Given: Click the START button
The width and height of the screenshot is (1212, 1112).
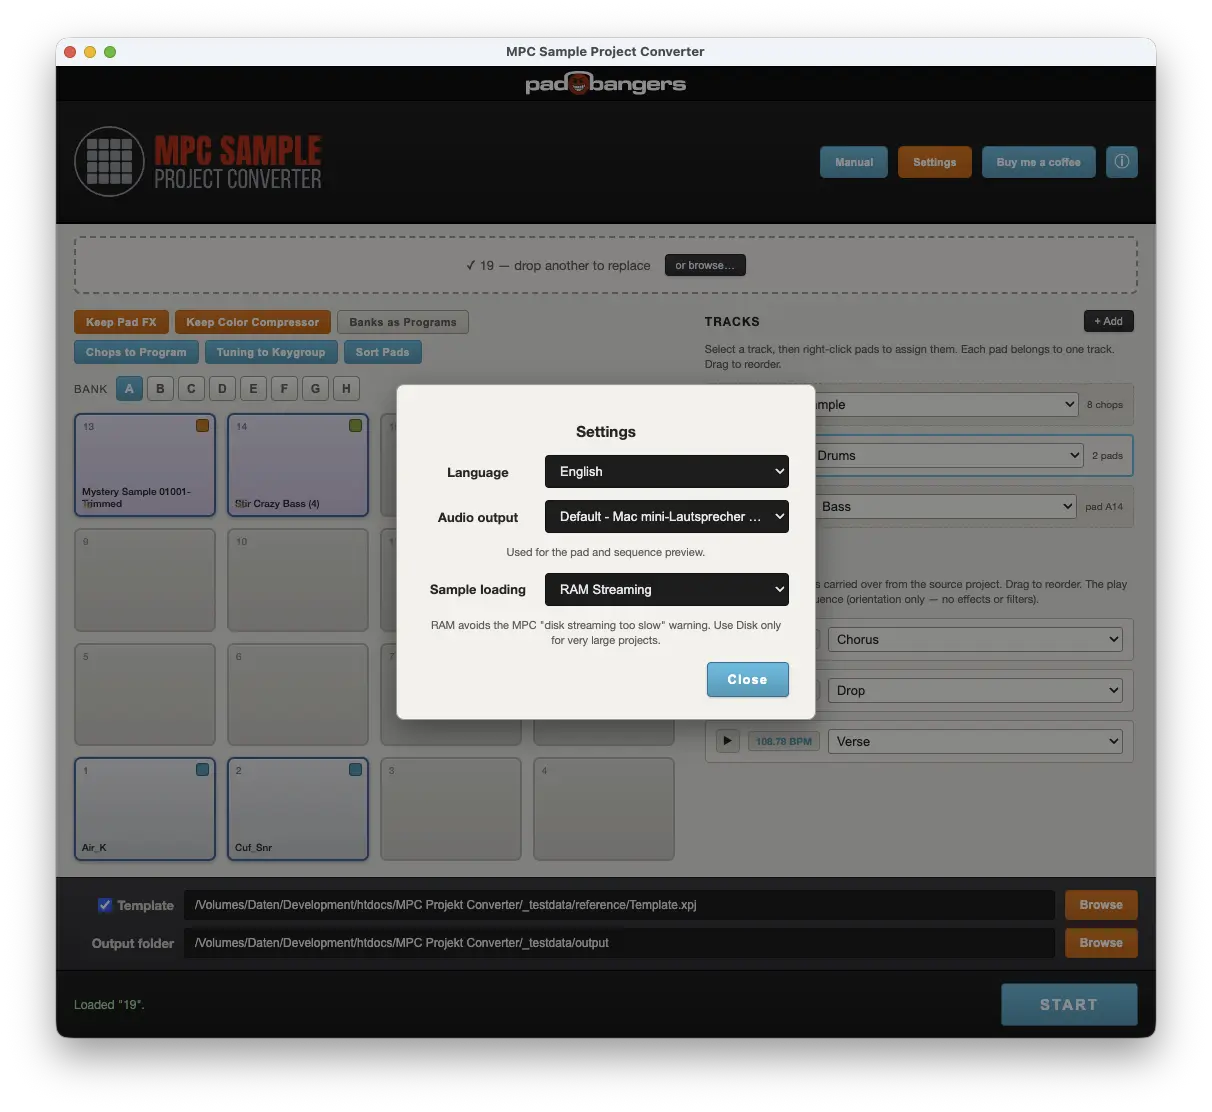Looking at the screenshot, I should point(1069,1004).
